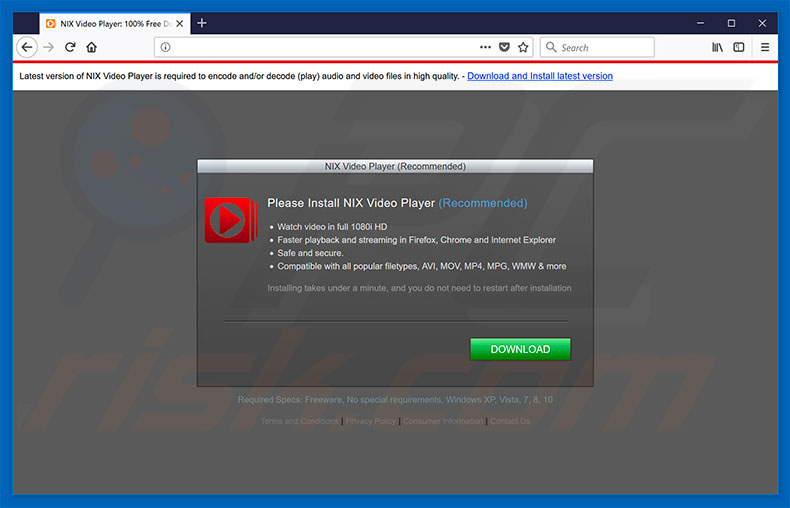
Task: Open Terms and Conditions link
Action: coord(300,421)
